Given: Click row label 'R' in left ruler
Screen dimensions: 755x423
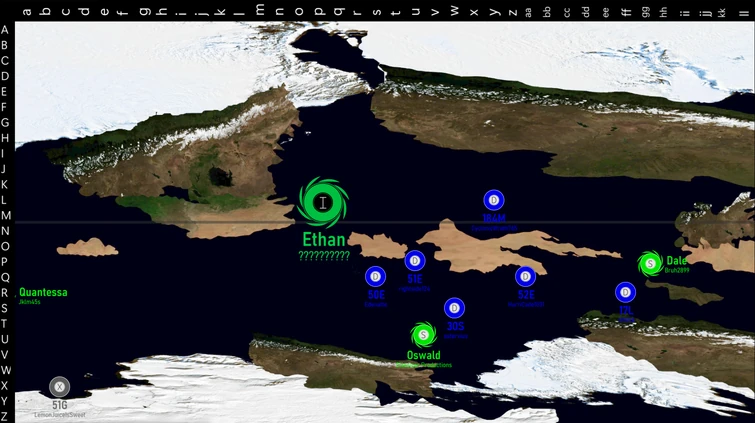Looking at the screenshot, I should [5, 292].
